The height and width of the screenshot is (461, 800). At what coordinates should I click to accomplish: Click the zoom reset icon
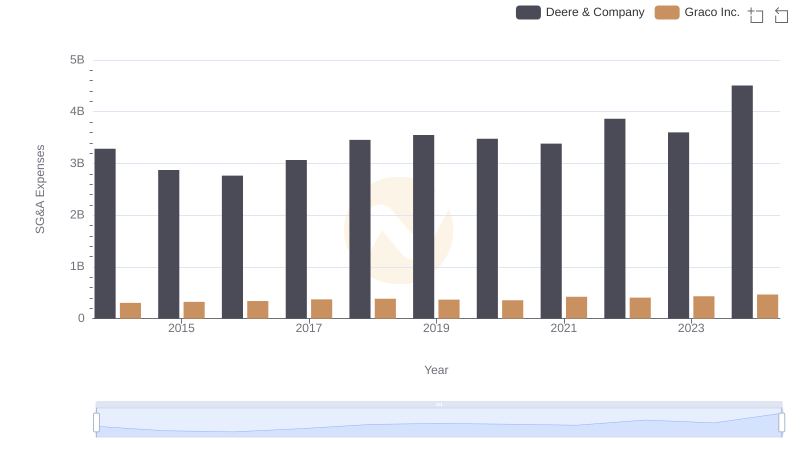tap(781, 15)
